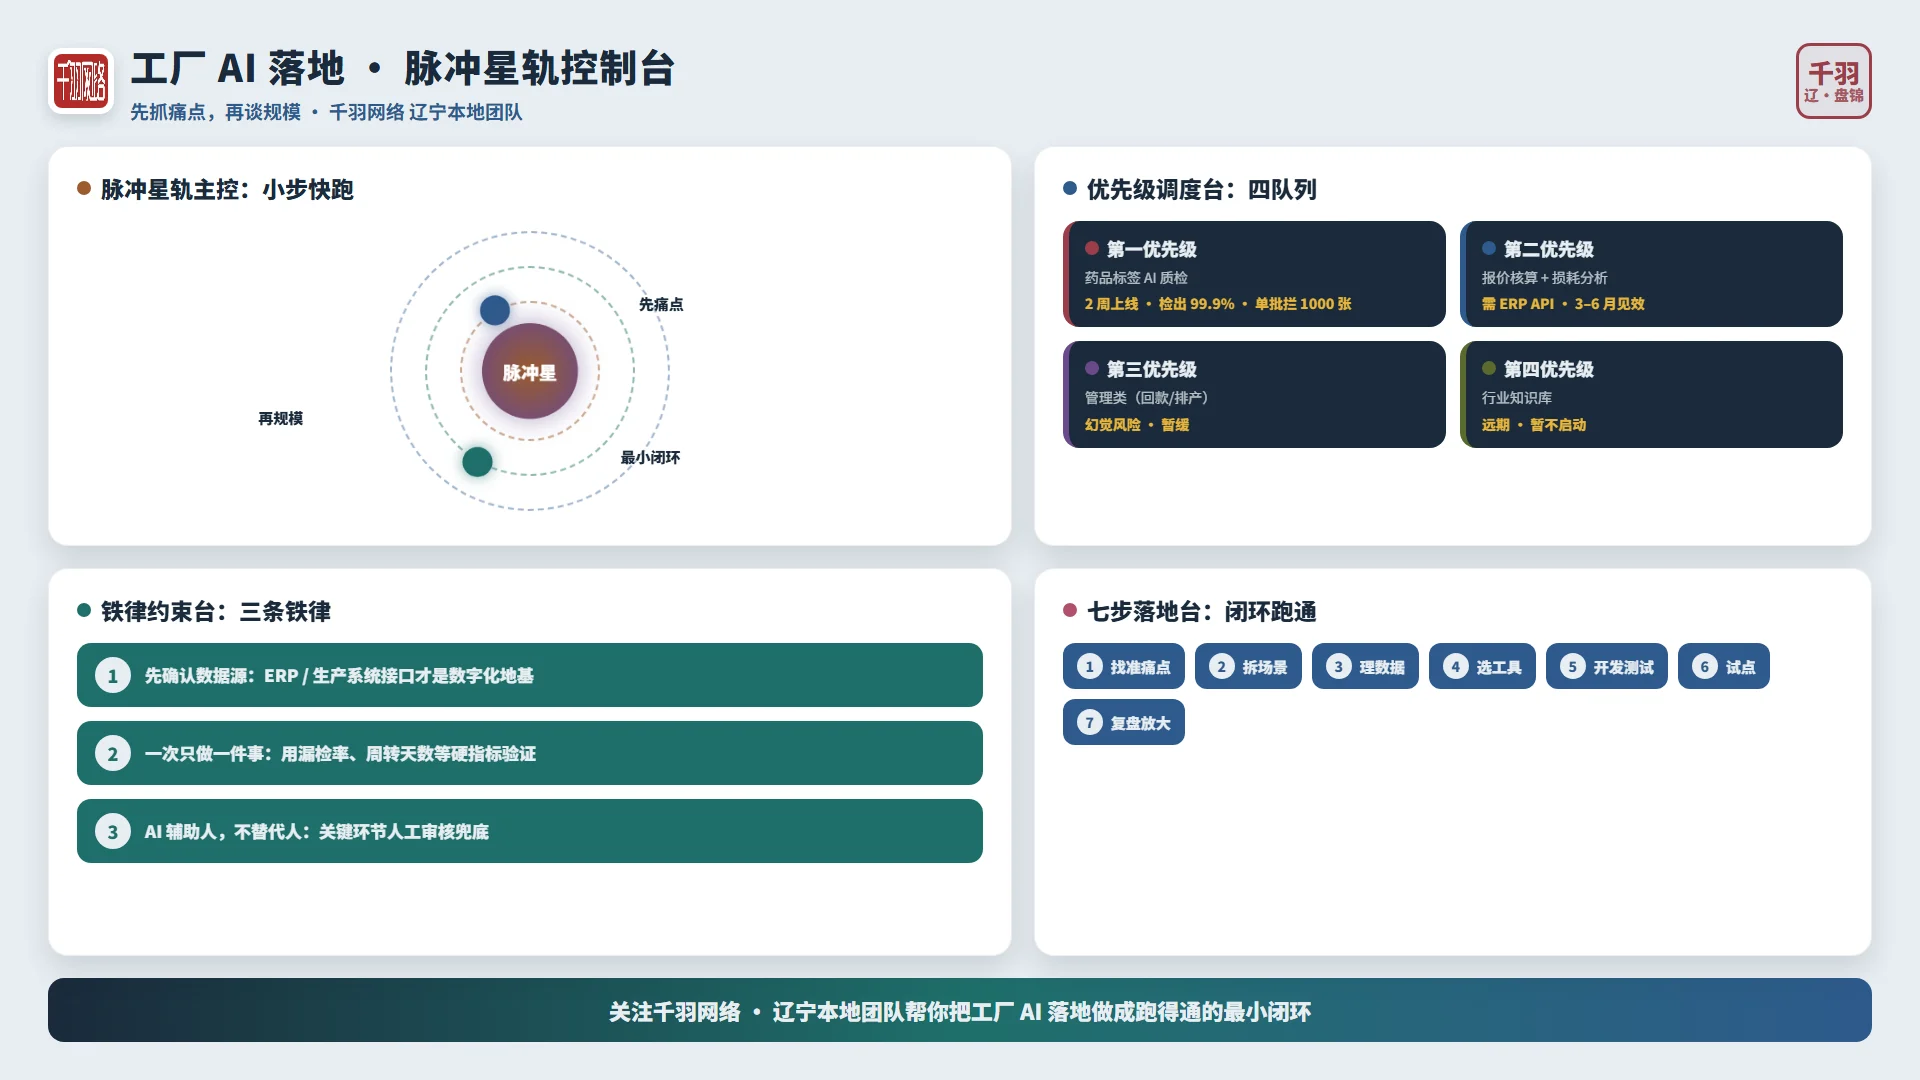The width and height of the screenshot is (1920, 1080).
Task: Select step chip 拆场景
Action: [1248, 666]
